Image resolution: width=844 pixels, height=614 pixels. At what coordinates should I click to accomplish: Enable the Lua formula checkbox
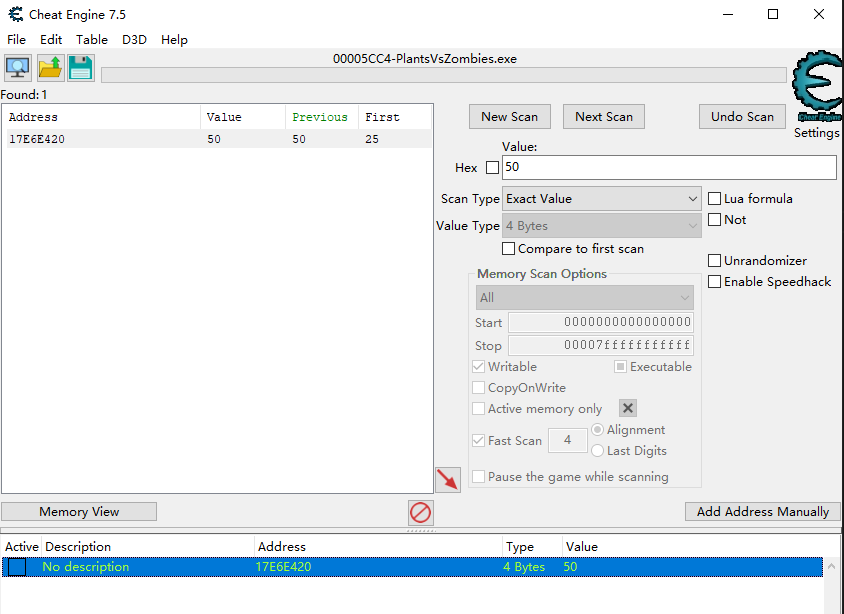(714, 199)
